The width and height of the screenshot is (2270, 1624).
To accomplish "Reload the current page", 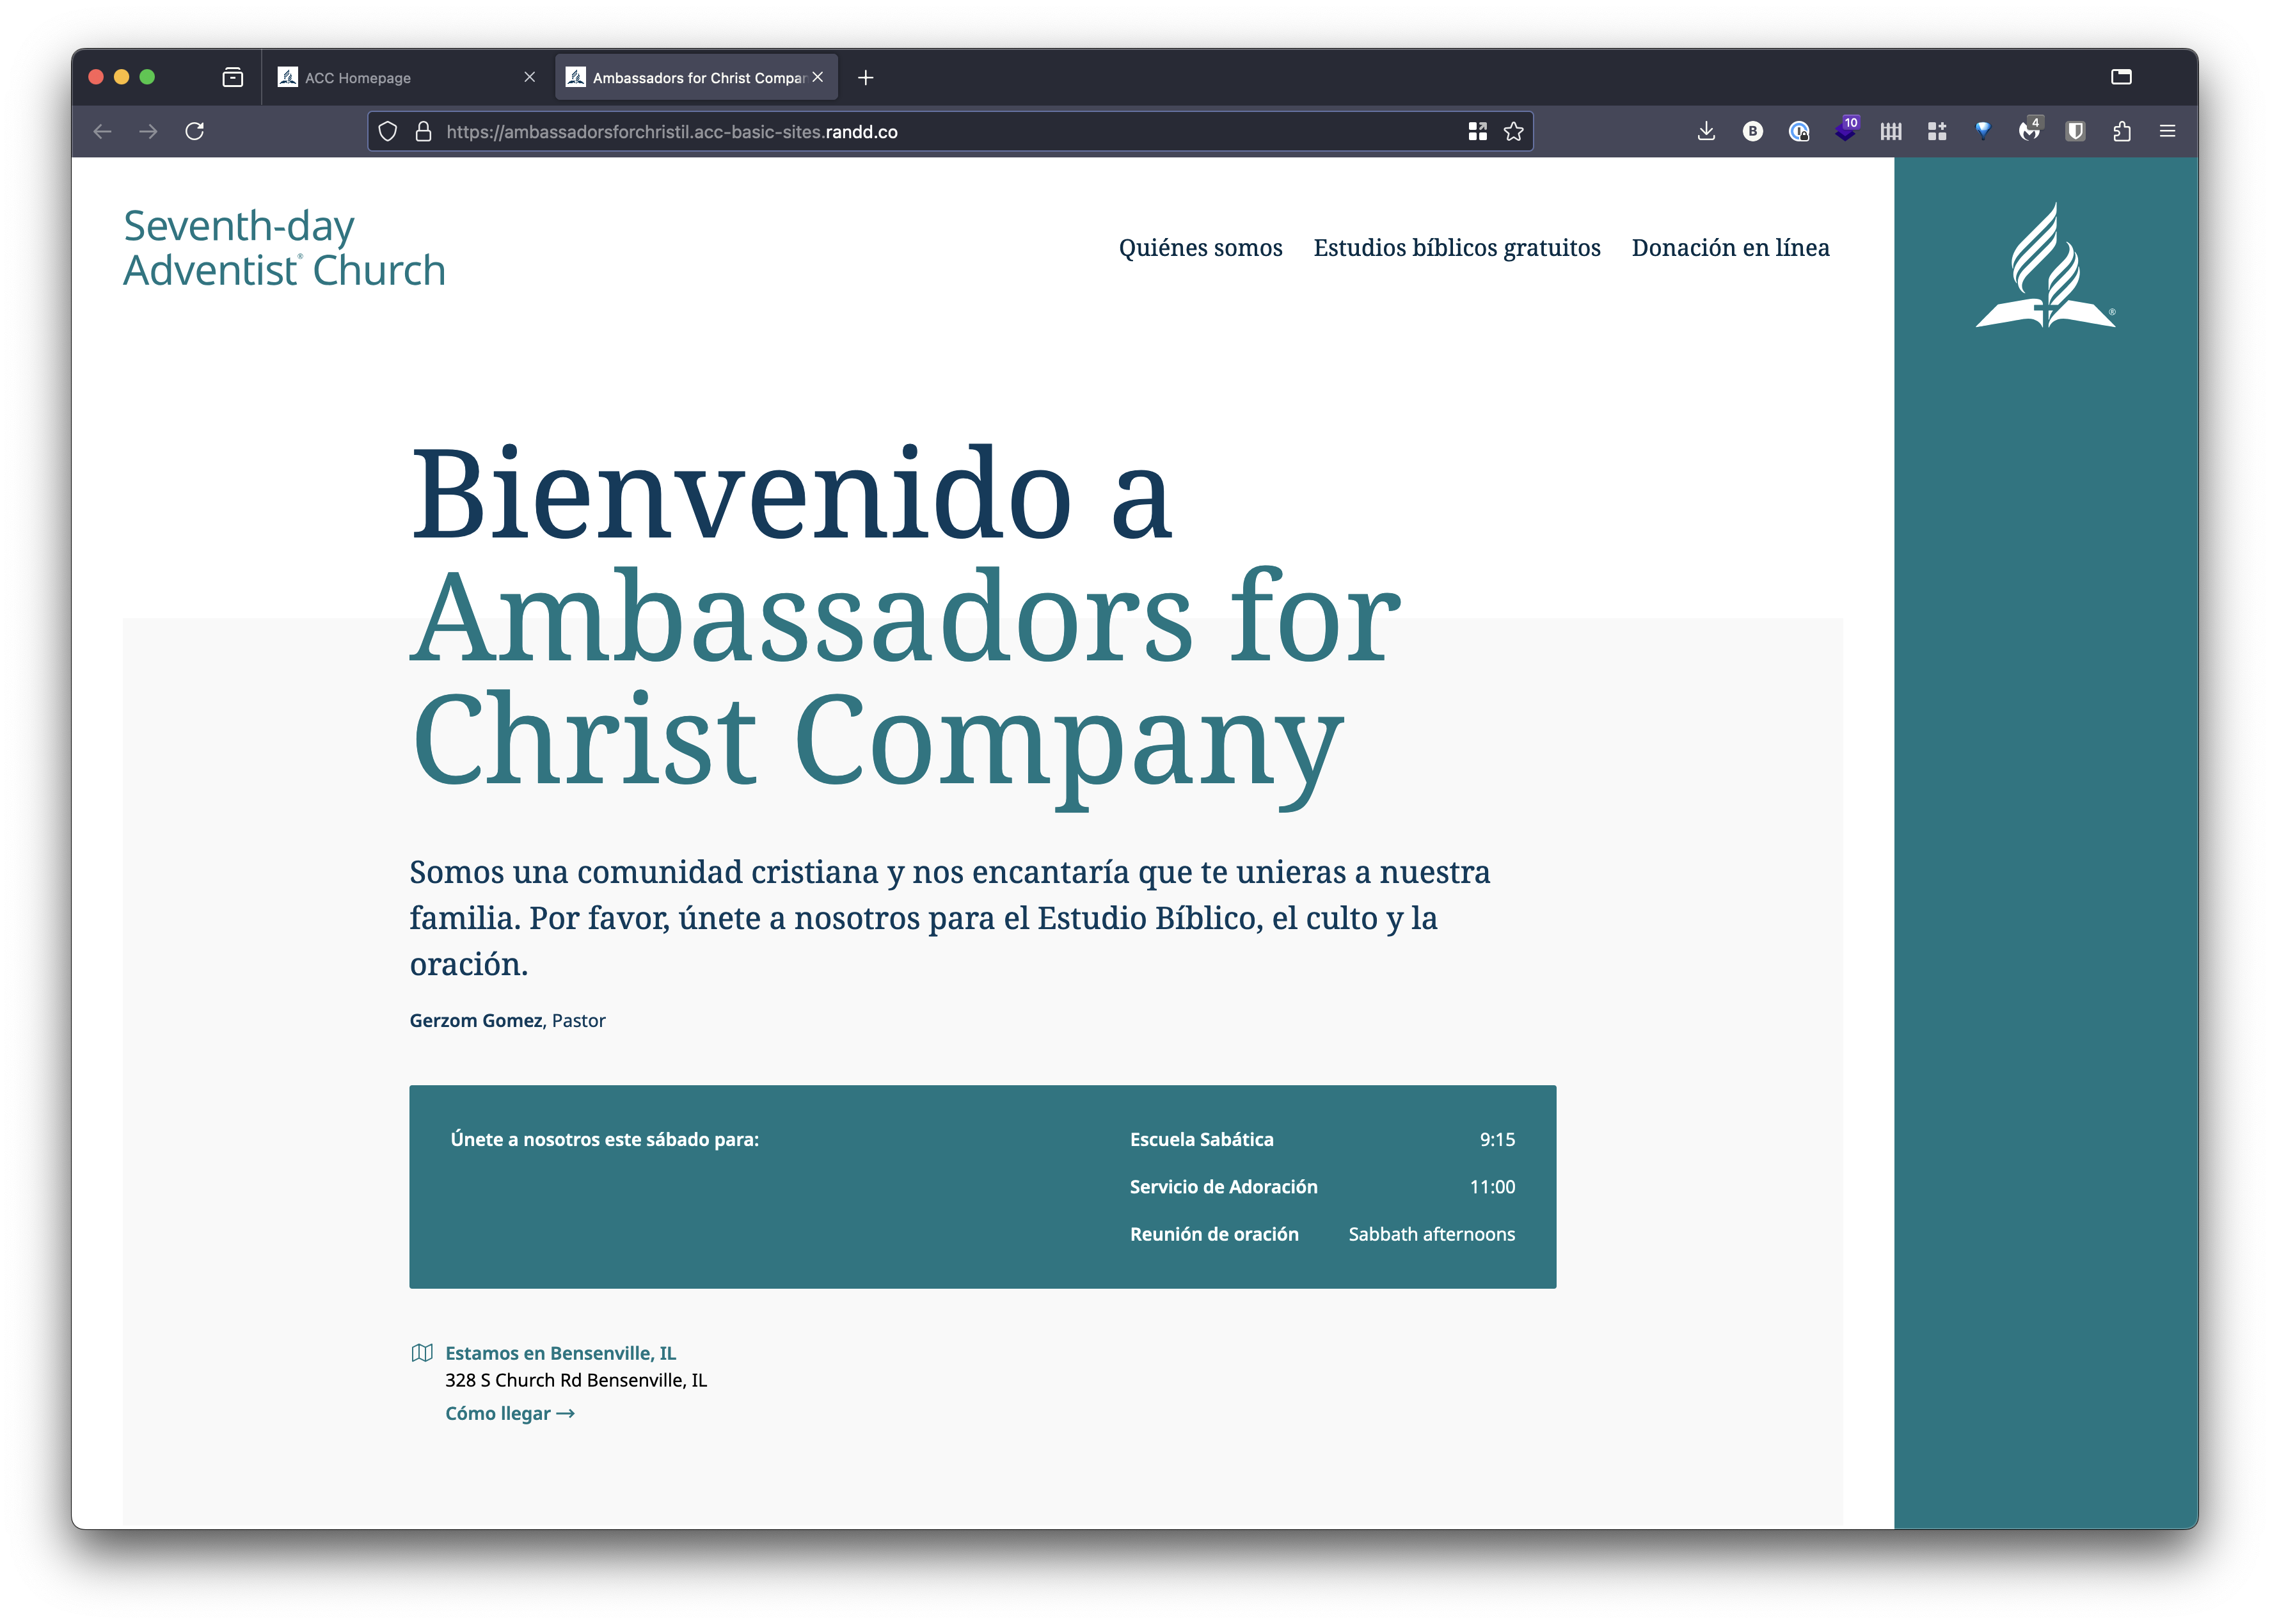I will pos(195,131).
